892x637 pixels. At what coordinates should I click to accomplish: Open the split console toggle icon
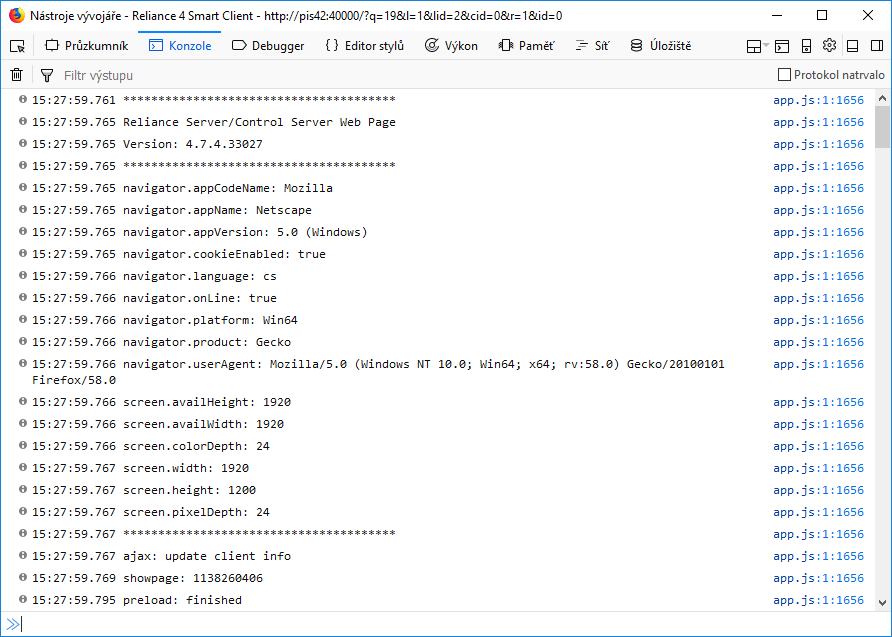tap(782, 46)
